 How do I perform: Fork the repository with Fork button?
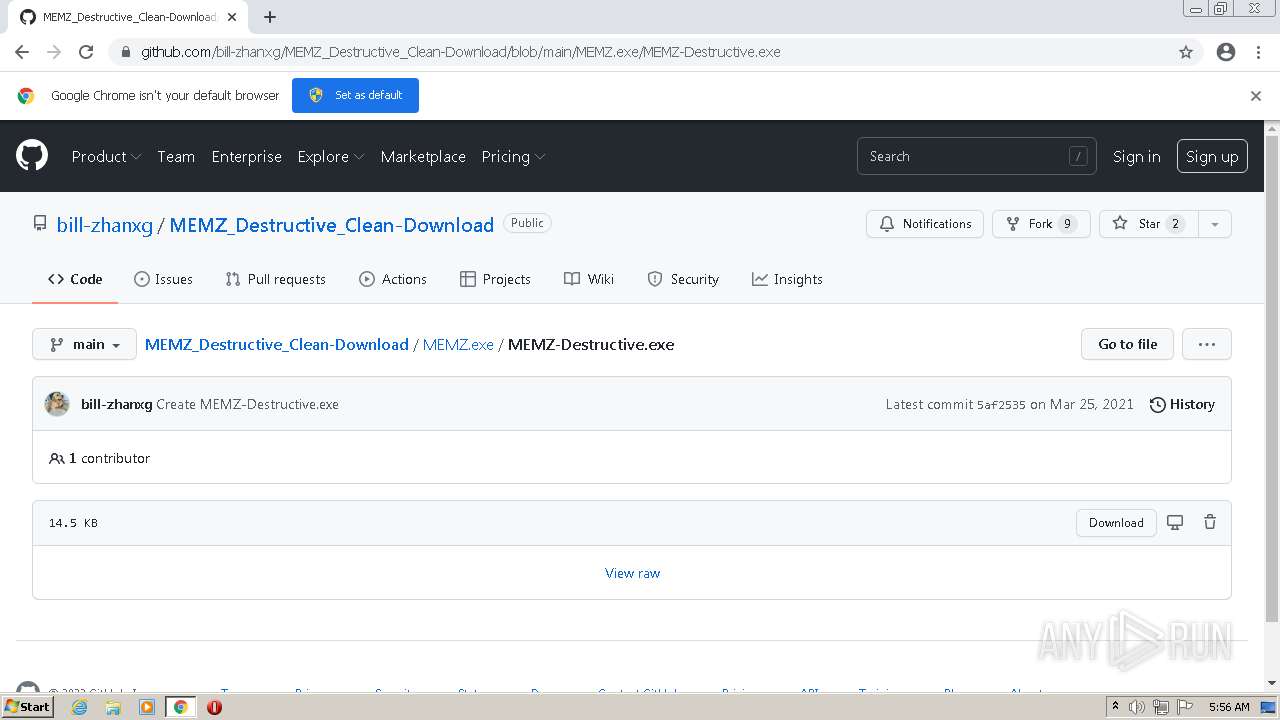click(x=1041, y=224)
